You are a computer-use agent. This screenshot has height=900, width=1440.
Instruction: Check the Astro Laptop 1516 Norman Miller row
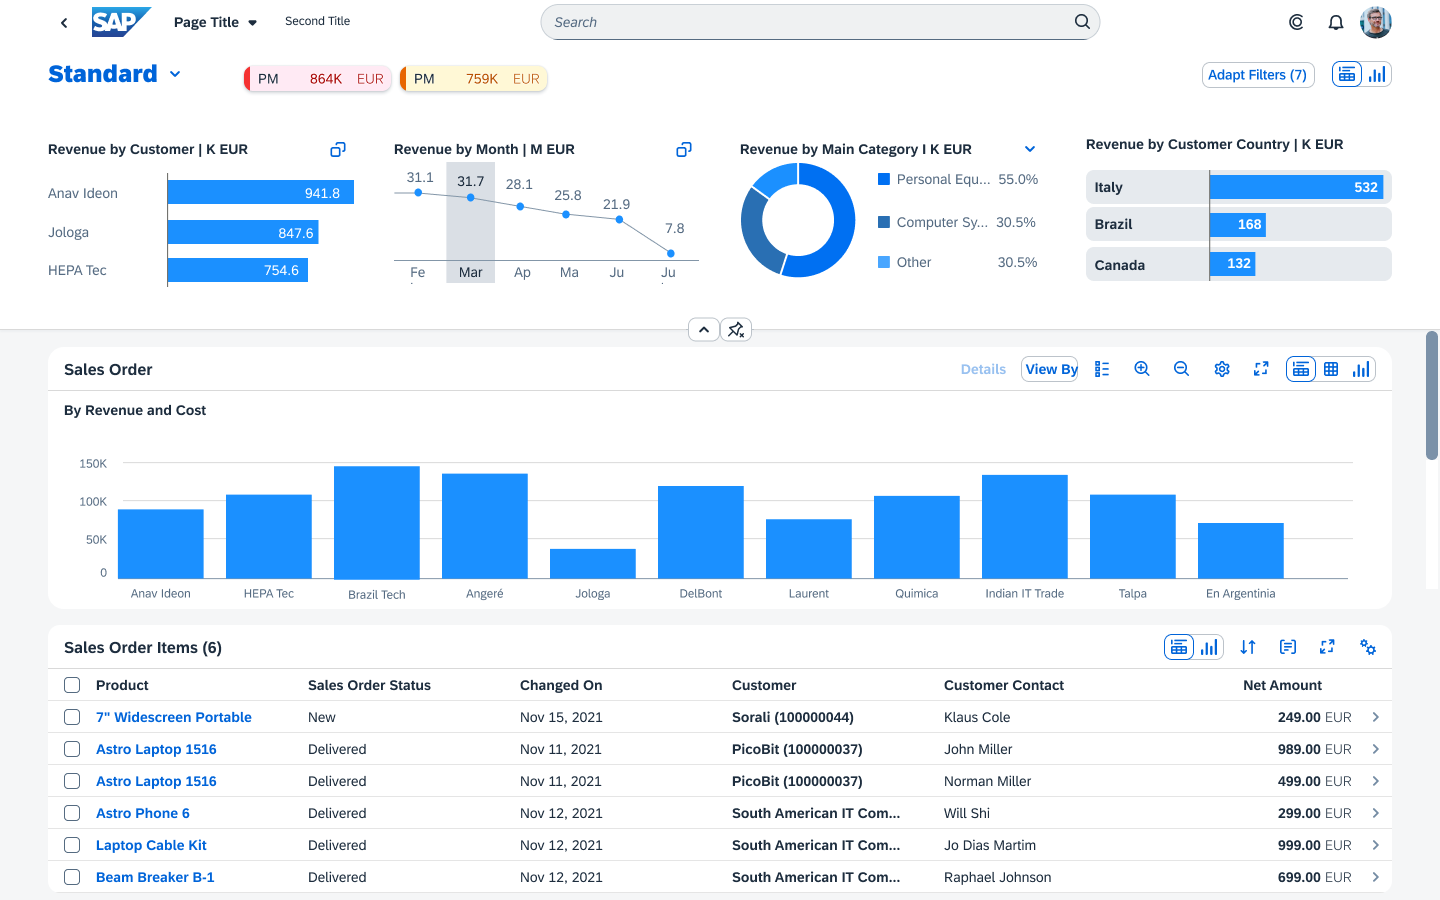pyautogui.click(x=72, y=781)
